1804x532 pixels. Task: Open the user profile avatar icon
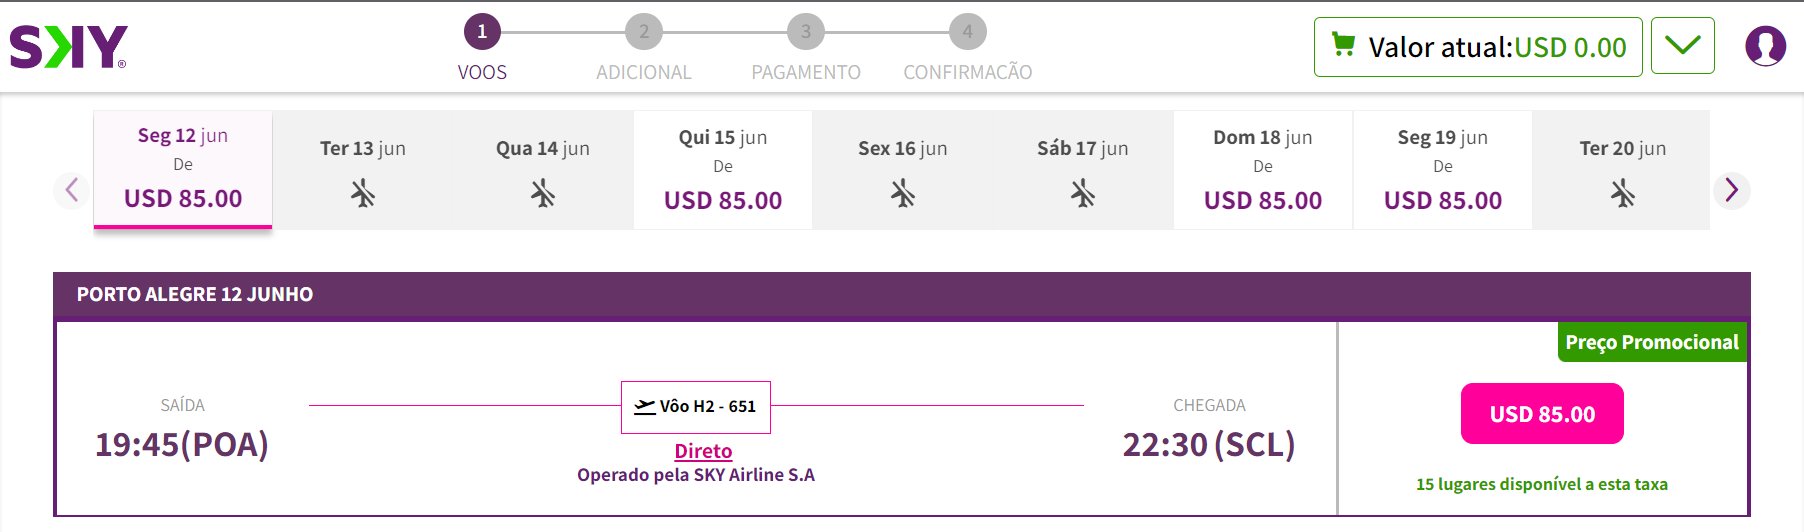[1765, 46]
